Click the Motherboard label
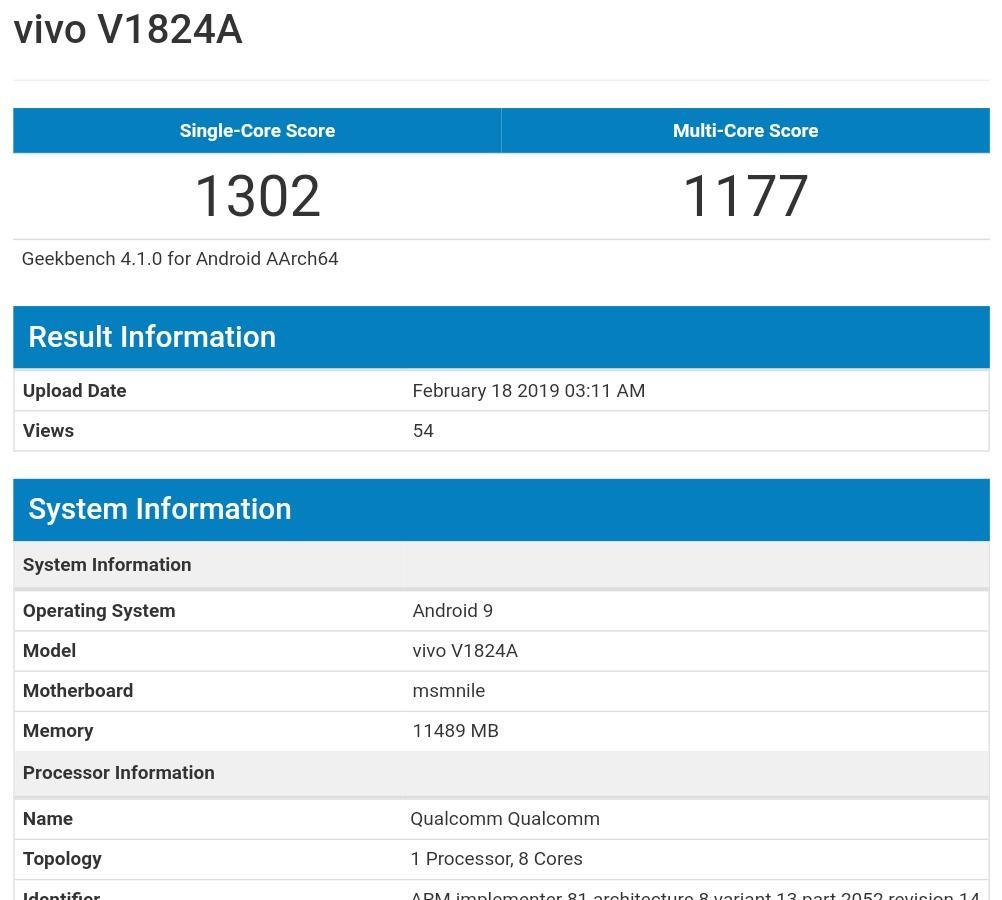This screenshot has height=900, width=1002. [78, 691]
